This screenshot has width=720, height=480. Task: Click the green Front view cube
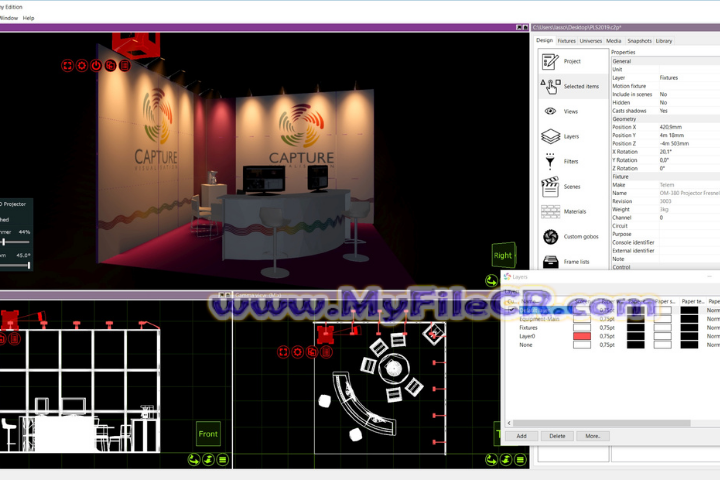(x=208, y=434)
